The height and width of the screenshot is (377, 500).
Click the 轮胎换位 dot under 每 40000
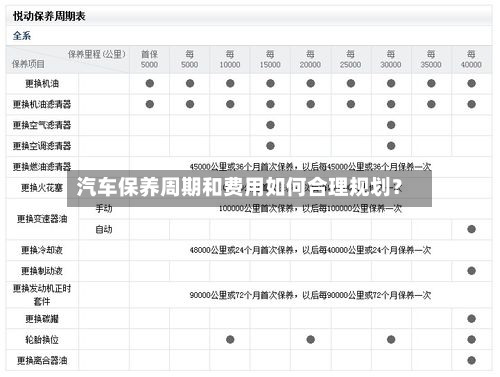(471, 340)
